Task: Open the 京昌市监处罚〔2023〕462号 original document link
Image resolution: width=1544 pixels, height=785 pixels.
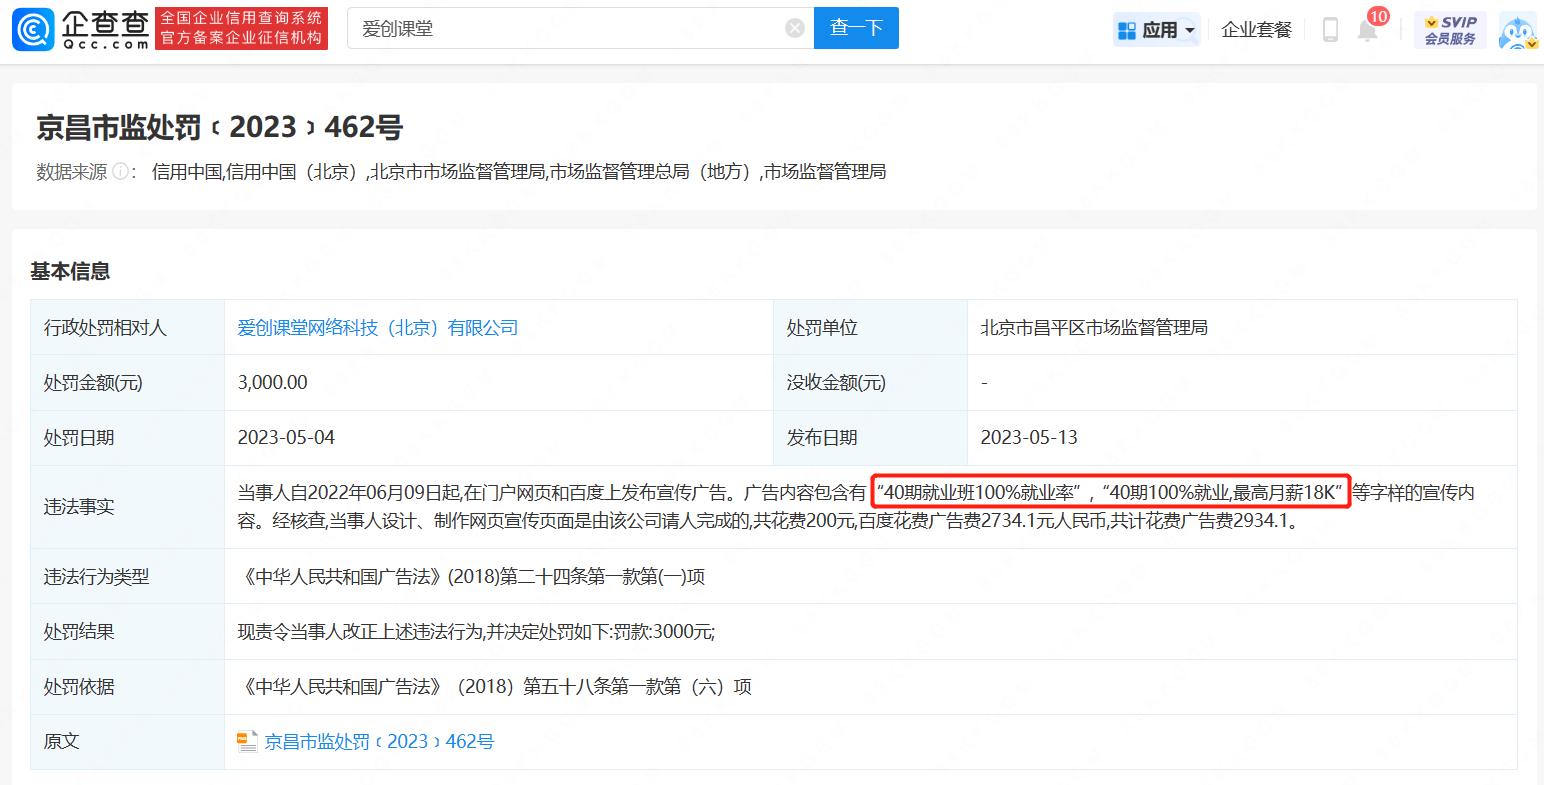Action: [x=379, y=741]
